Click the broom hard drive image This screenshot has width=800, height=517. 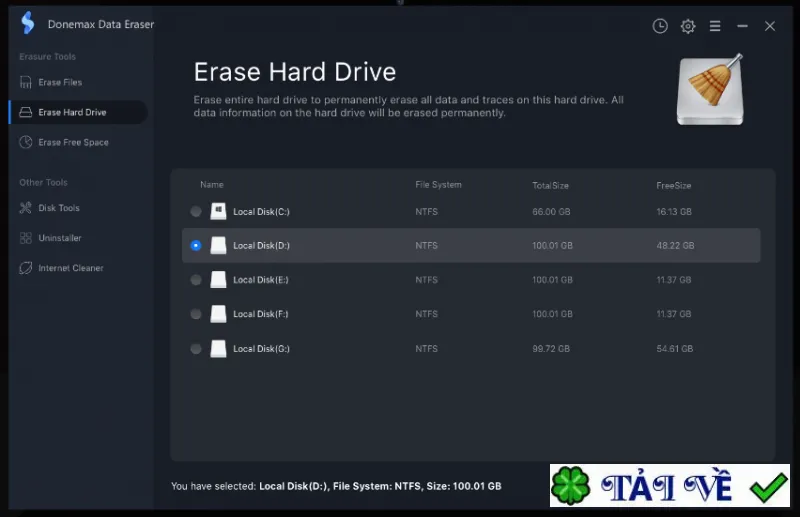710,90
